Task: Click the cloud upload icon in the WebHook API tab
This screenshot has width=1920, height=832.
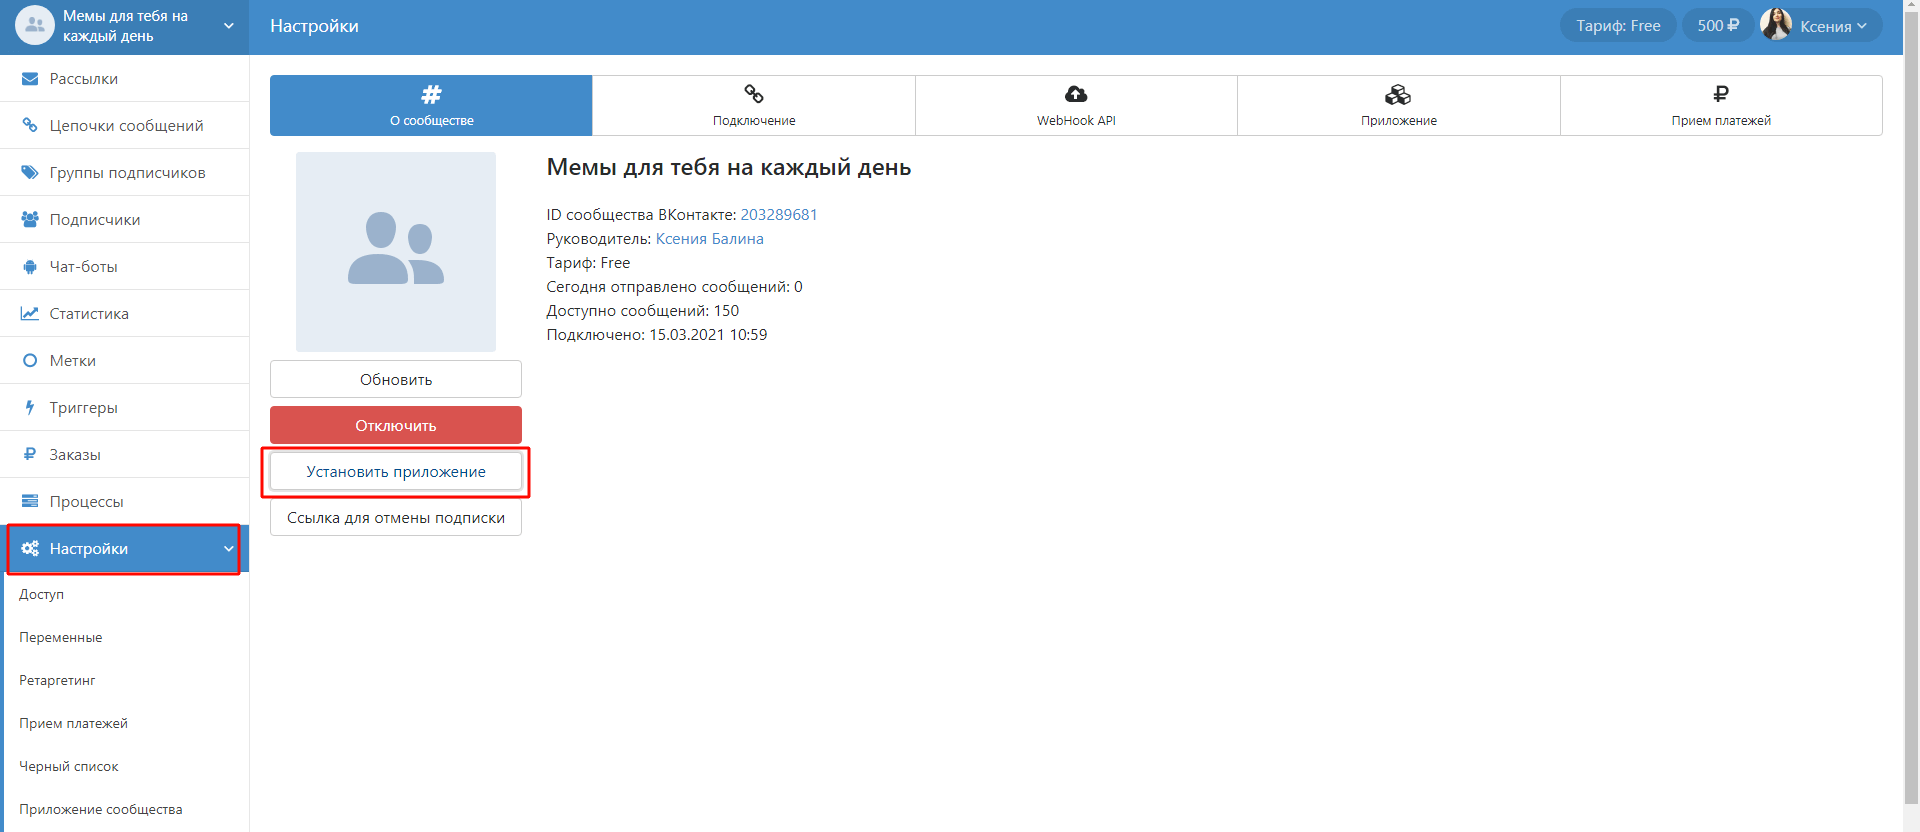Action: click(x=1076, y=94)
